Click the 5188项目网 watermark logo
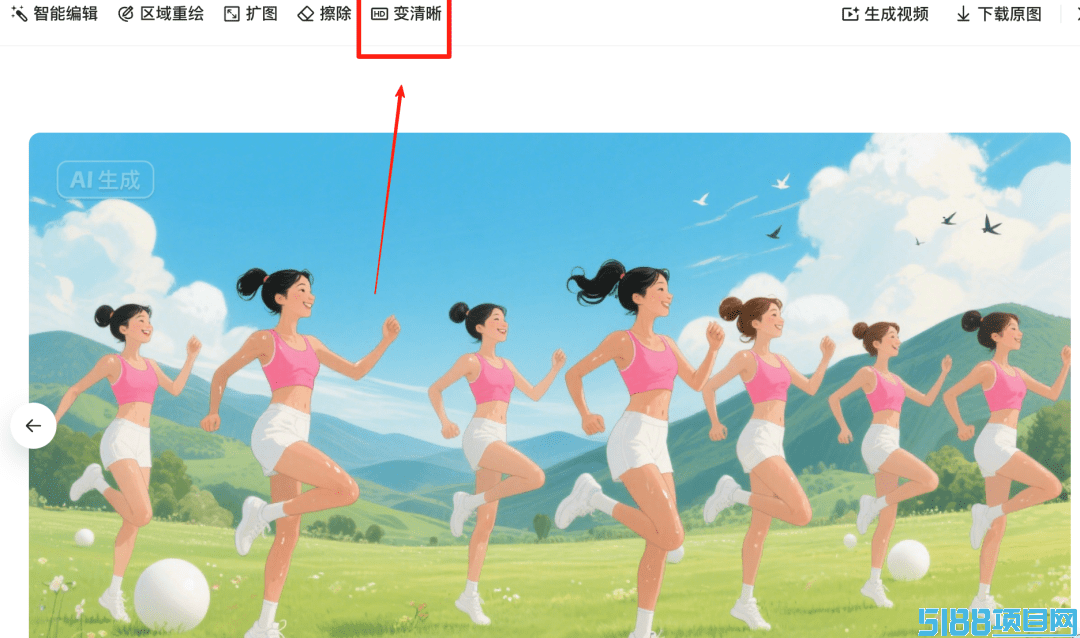Image resolution: width=1080 pixels, height=638 pixels. 997,622
